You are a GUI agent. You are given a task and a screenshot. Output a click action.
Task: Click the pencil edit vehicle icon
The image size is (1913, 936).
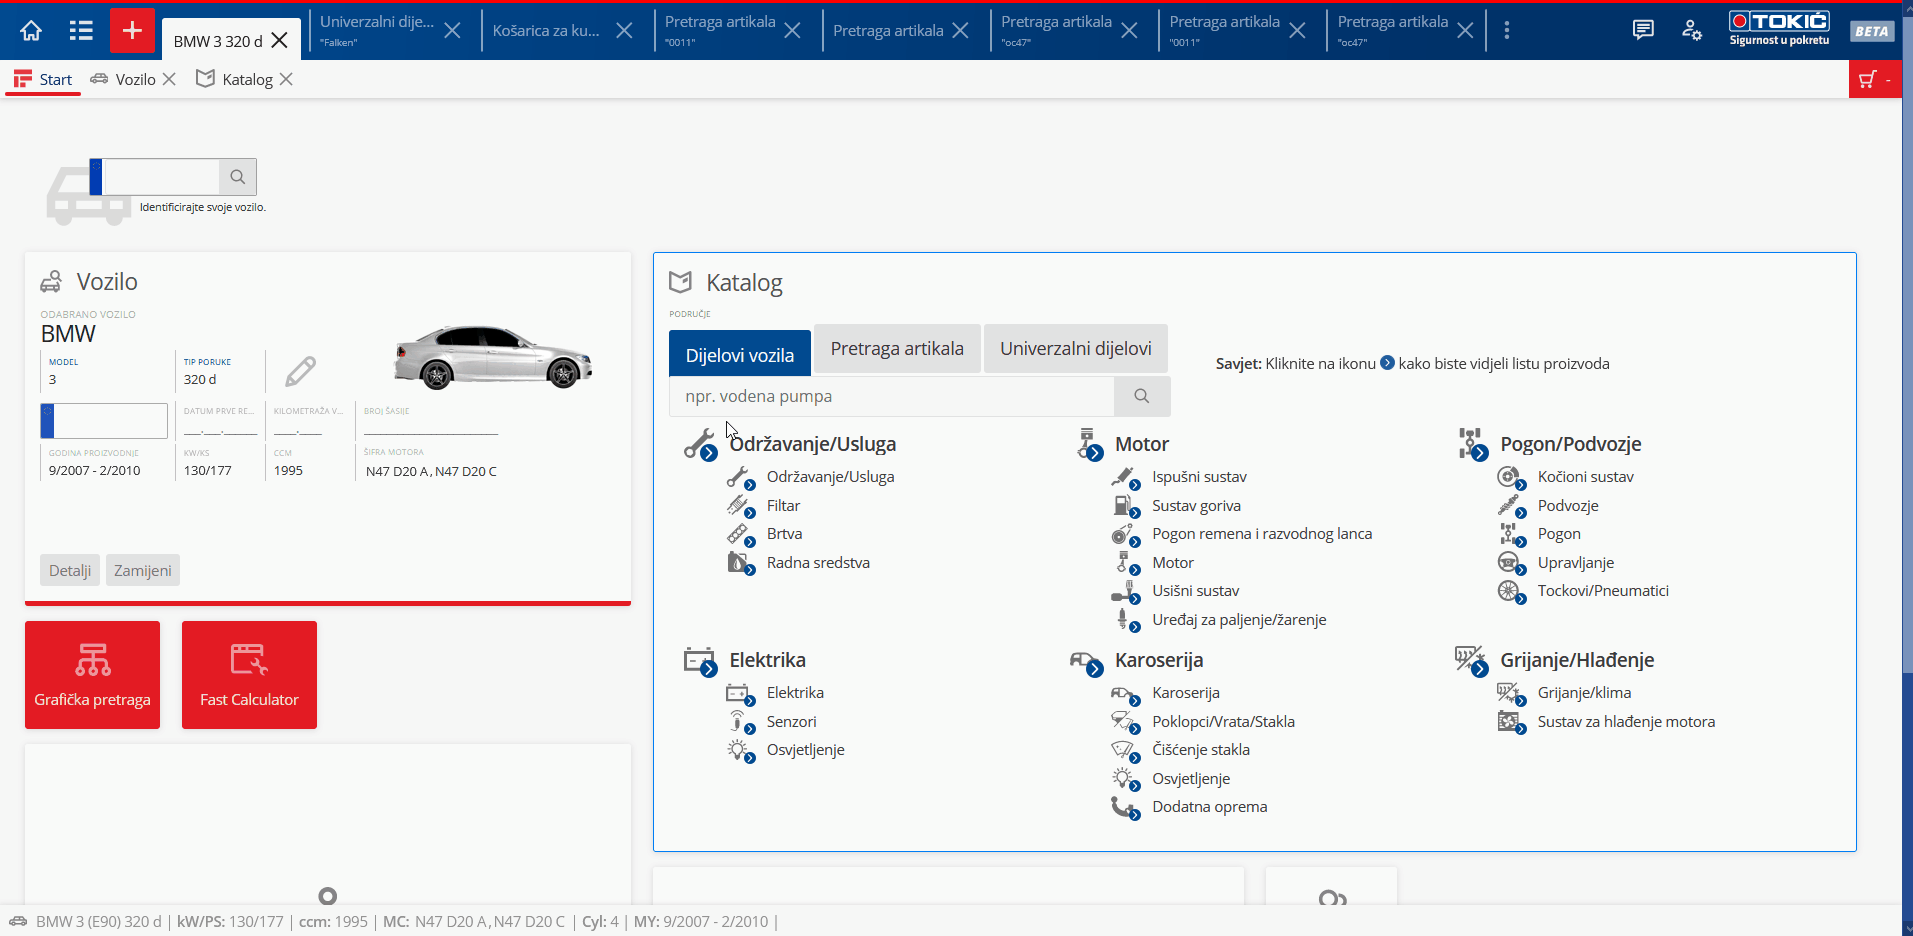point(300,372)
